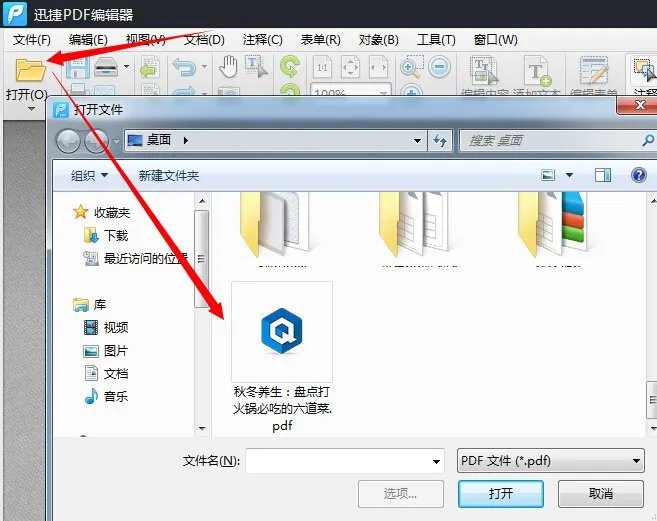Click the Add Text tool icon

[x=539, y=70]
